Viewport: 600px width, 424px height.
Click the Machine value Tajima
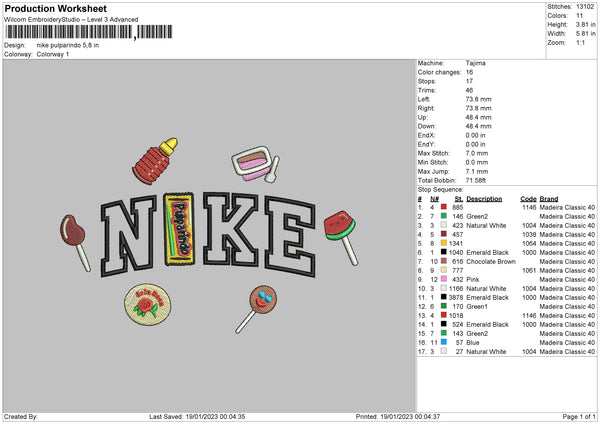point(476,63)
